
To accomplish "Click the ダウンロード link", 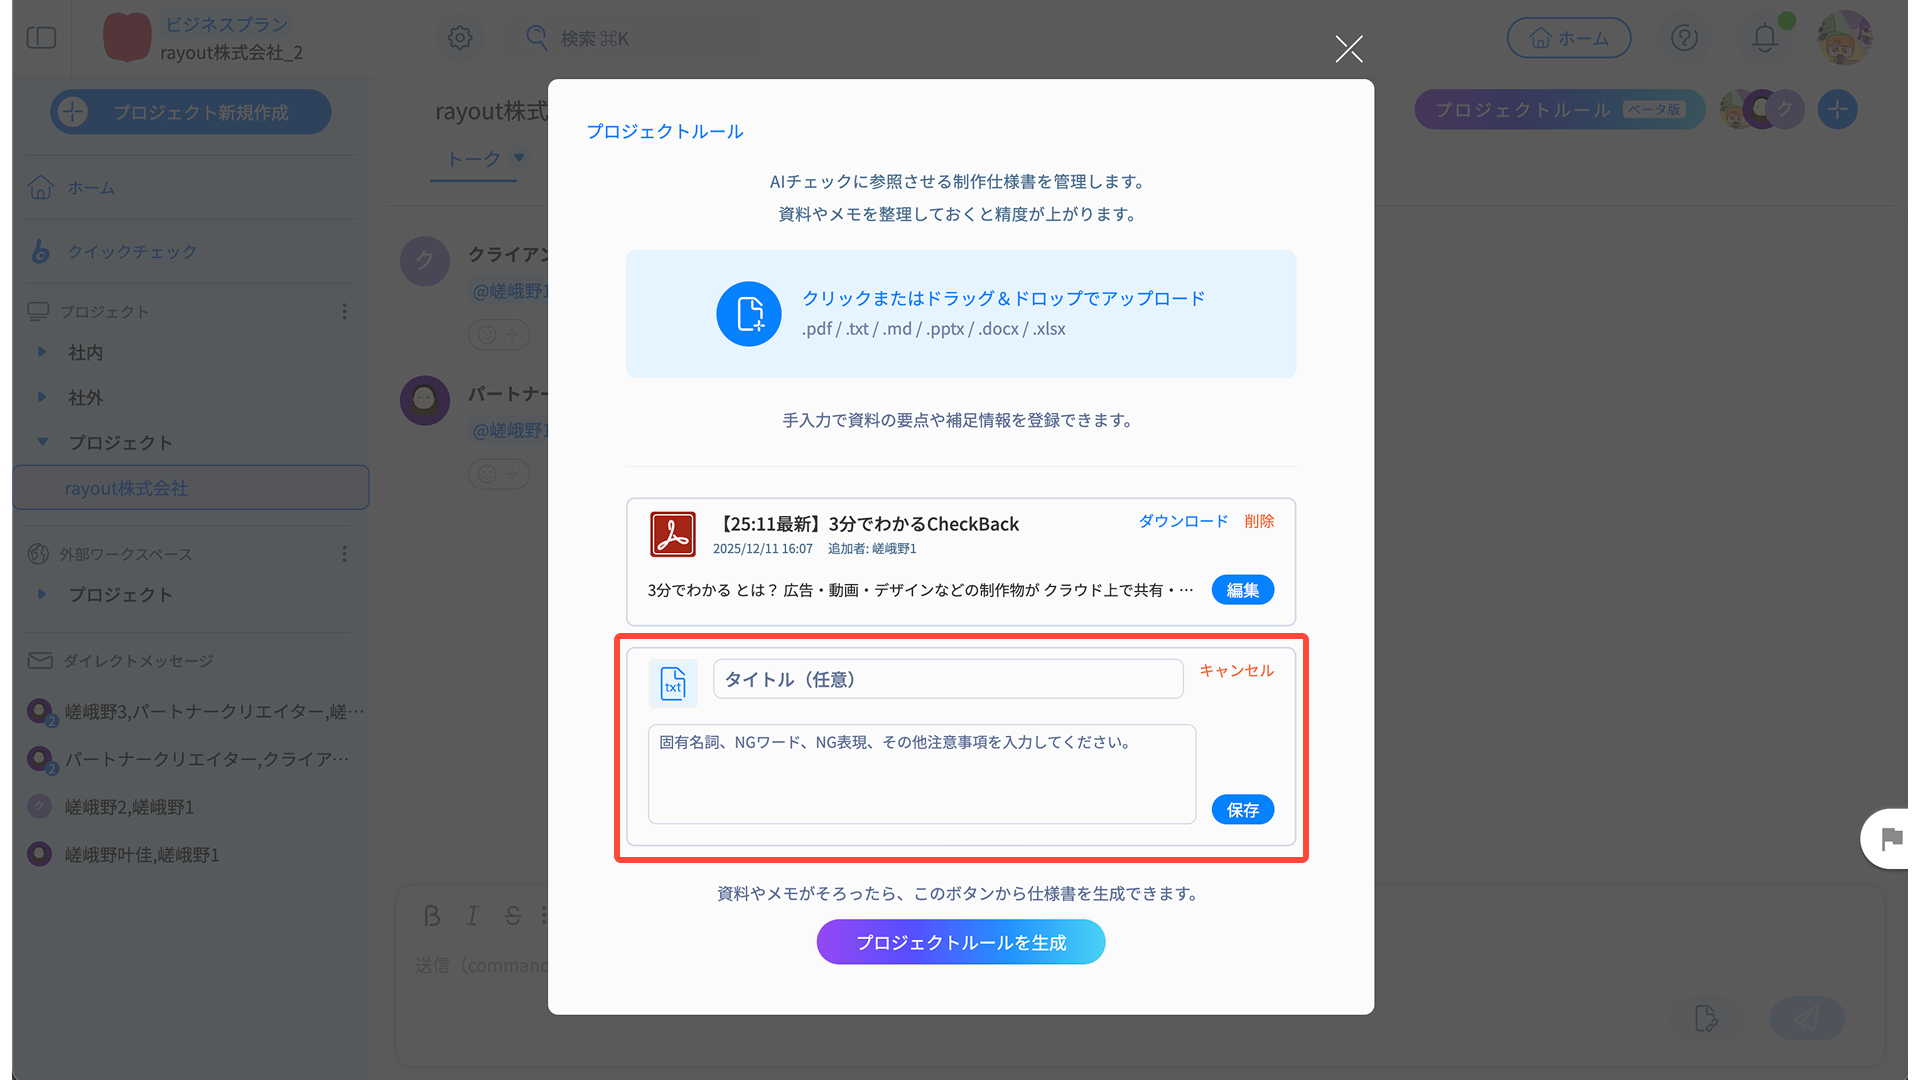I will [x=1183, y=521].
